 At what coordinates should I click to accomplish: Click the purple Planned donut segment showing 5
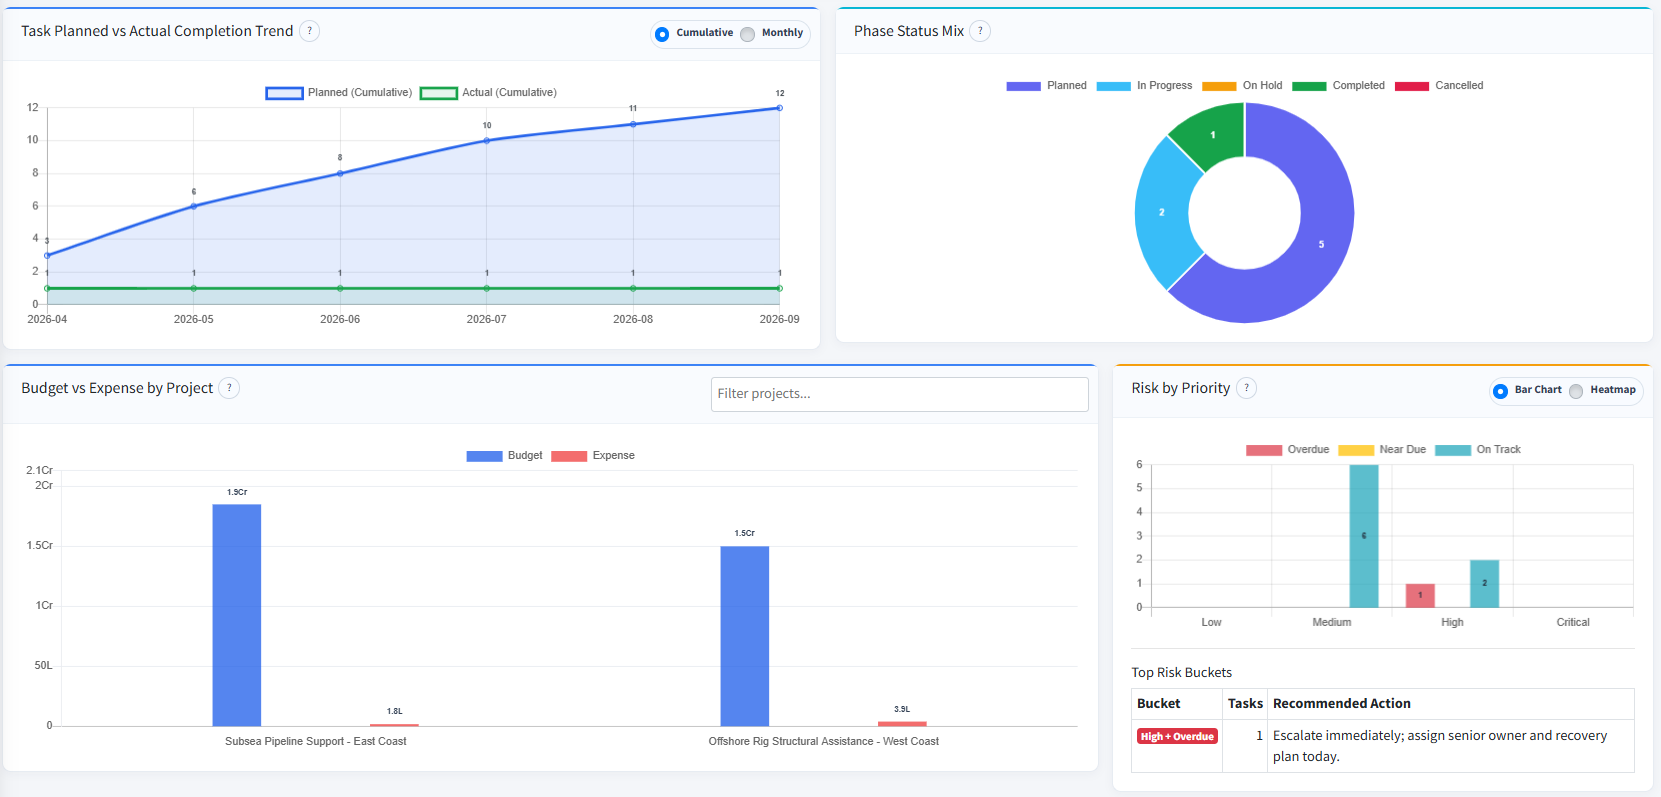(x=1321, y=244)
